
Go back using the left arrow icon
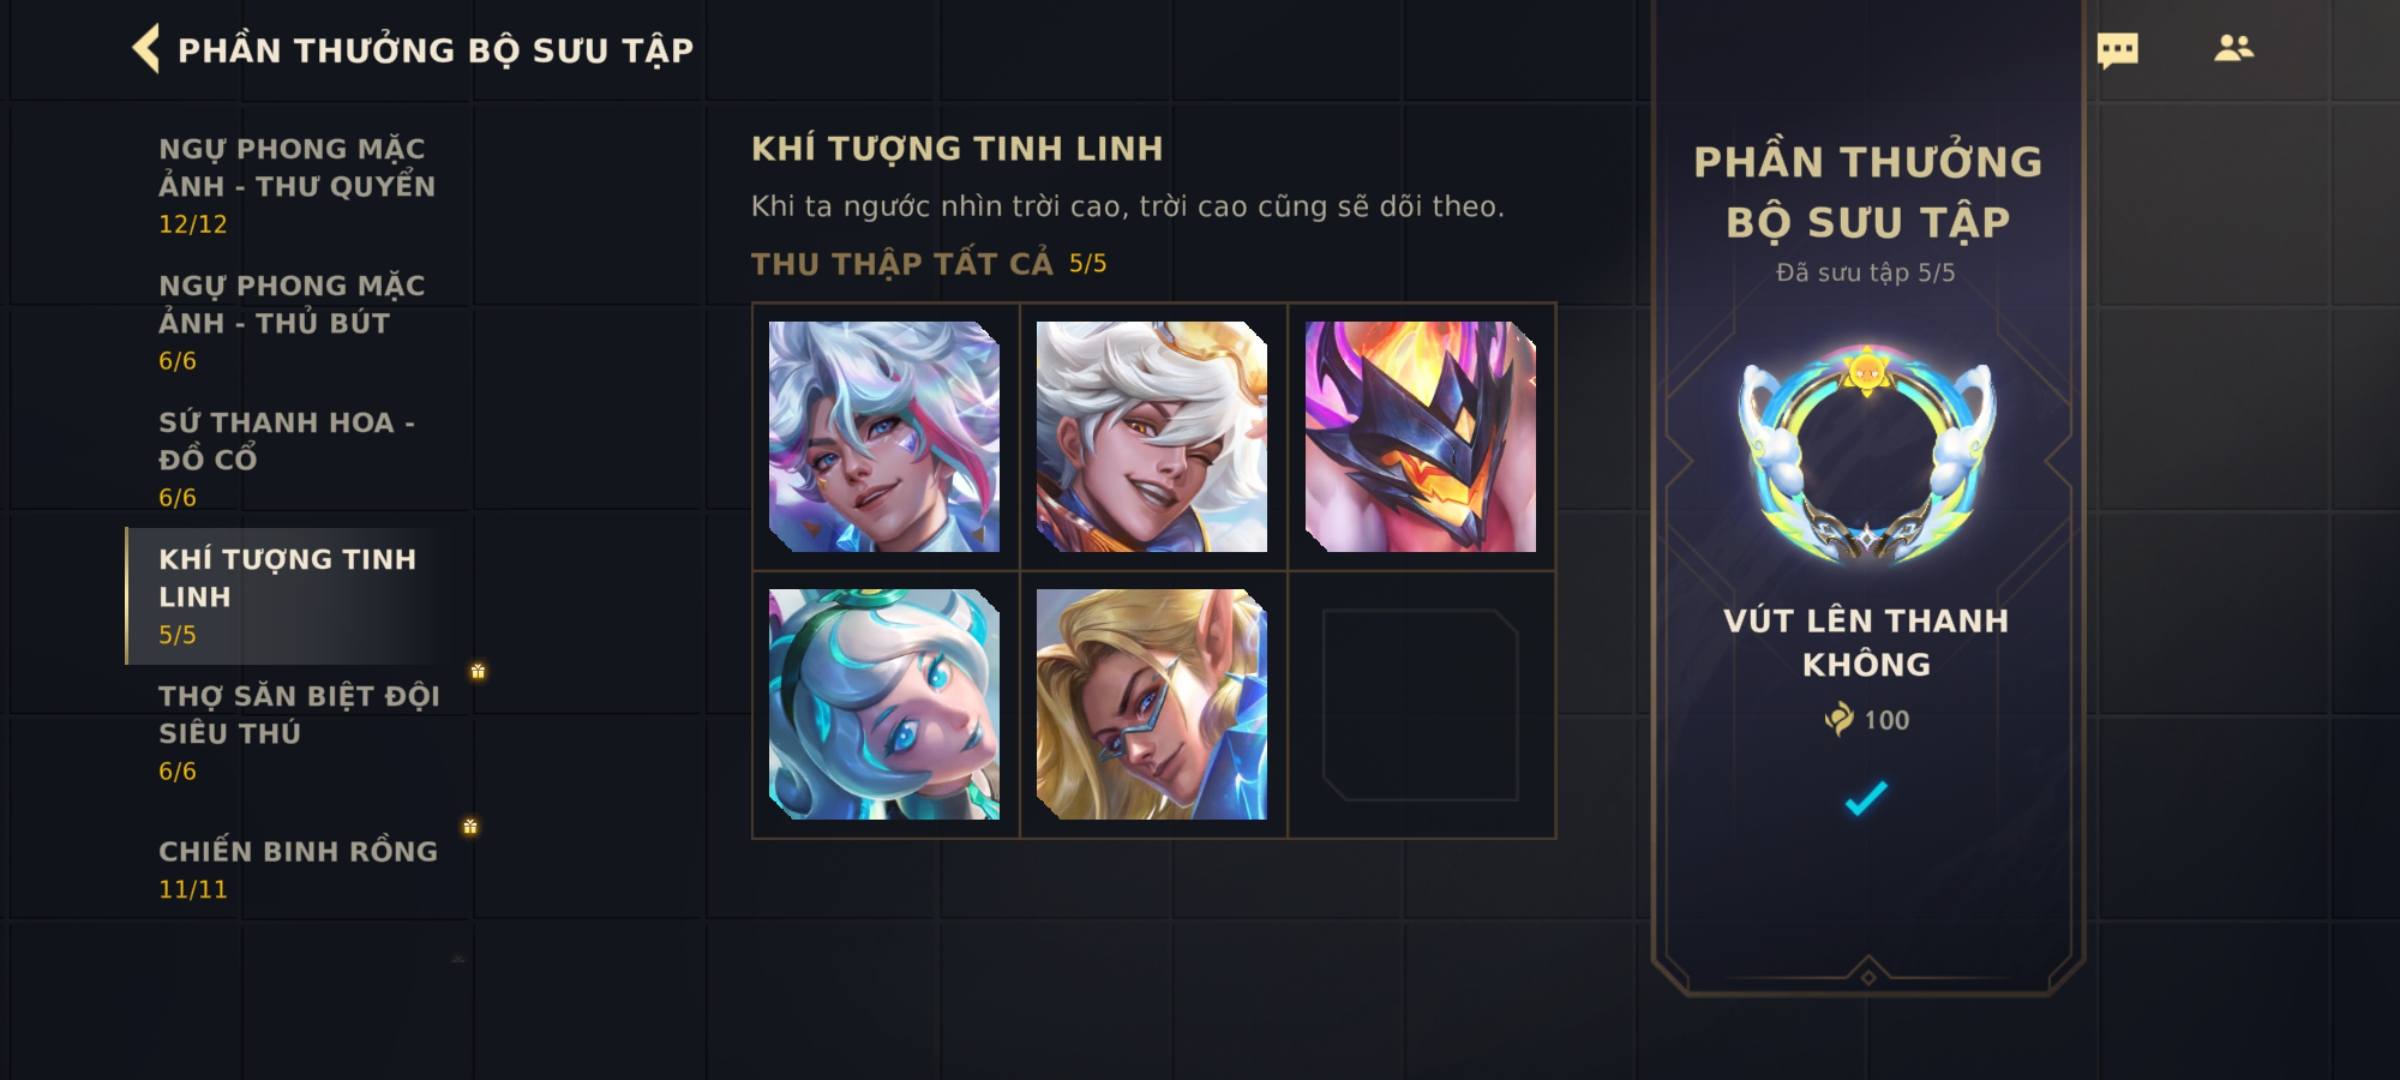[x=146, y=49]
